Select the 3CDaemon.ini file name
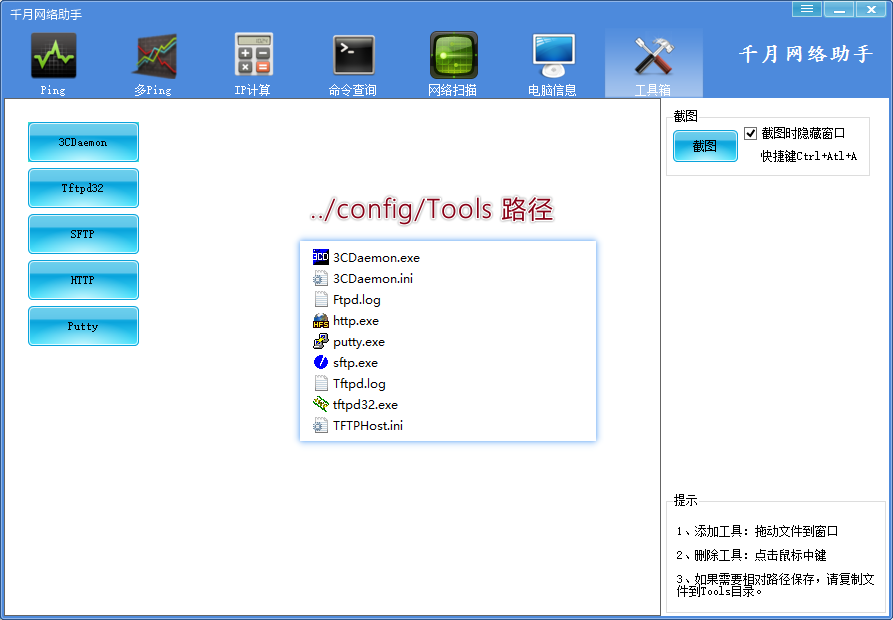The image size is (893, 620). (373, 278)
